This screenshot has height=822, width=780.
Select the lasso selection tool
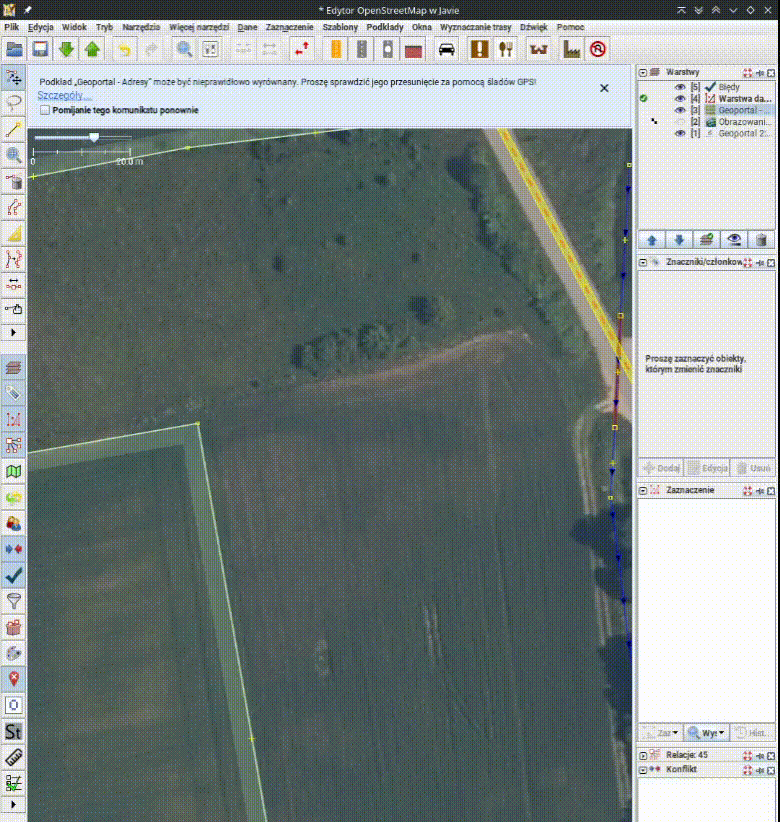point(14,103)
